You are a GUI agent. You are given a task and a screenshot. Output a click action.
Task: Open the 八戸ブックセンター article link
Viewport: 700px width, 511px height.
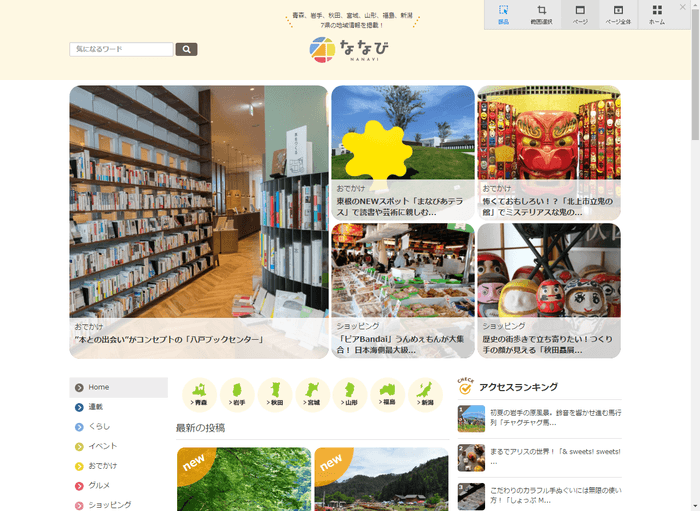click(x=168, y=340)
